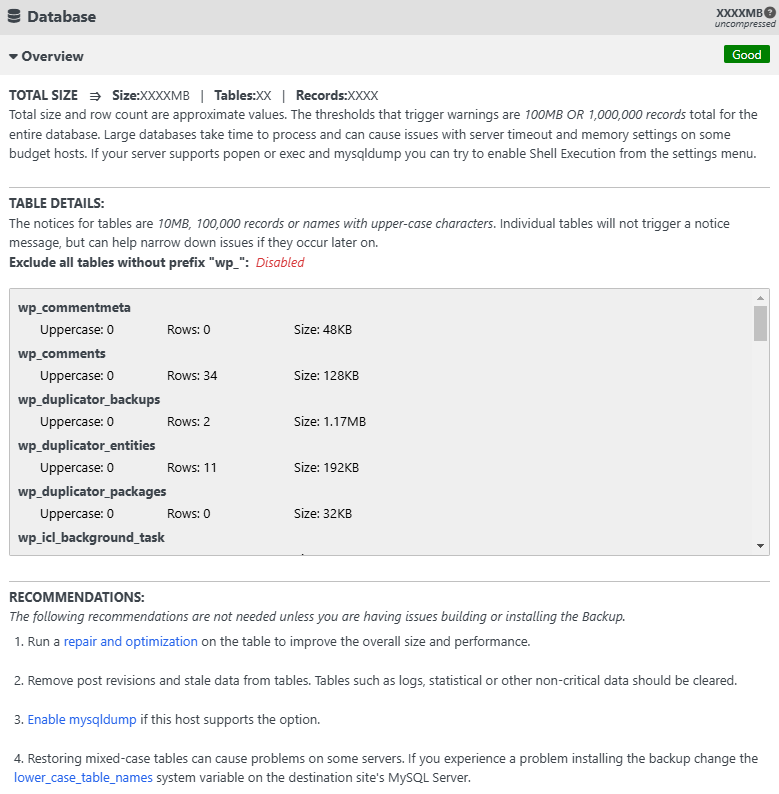779x794 pixels.
Task: Select the wp_commentmeta table name
Action: (x=74, y=307)
